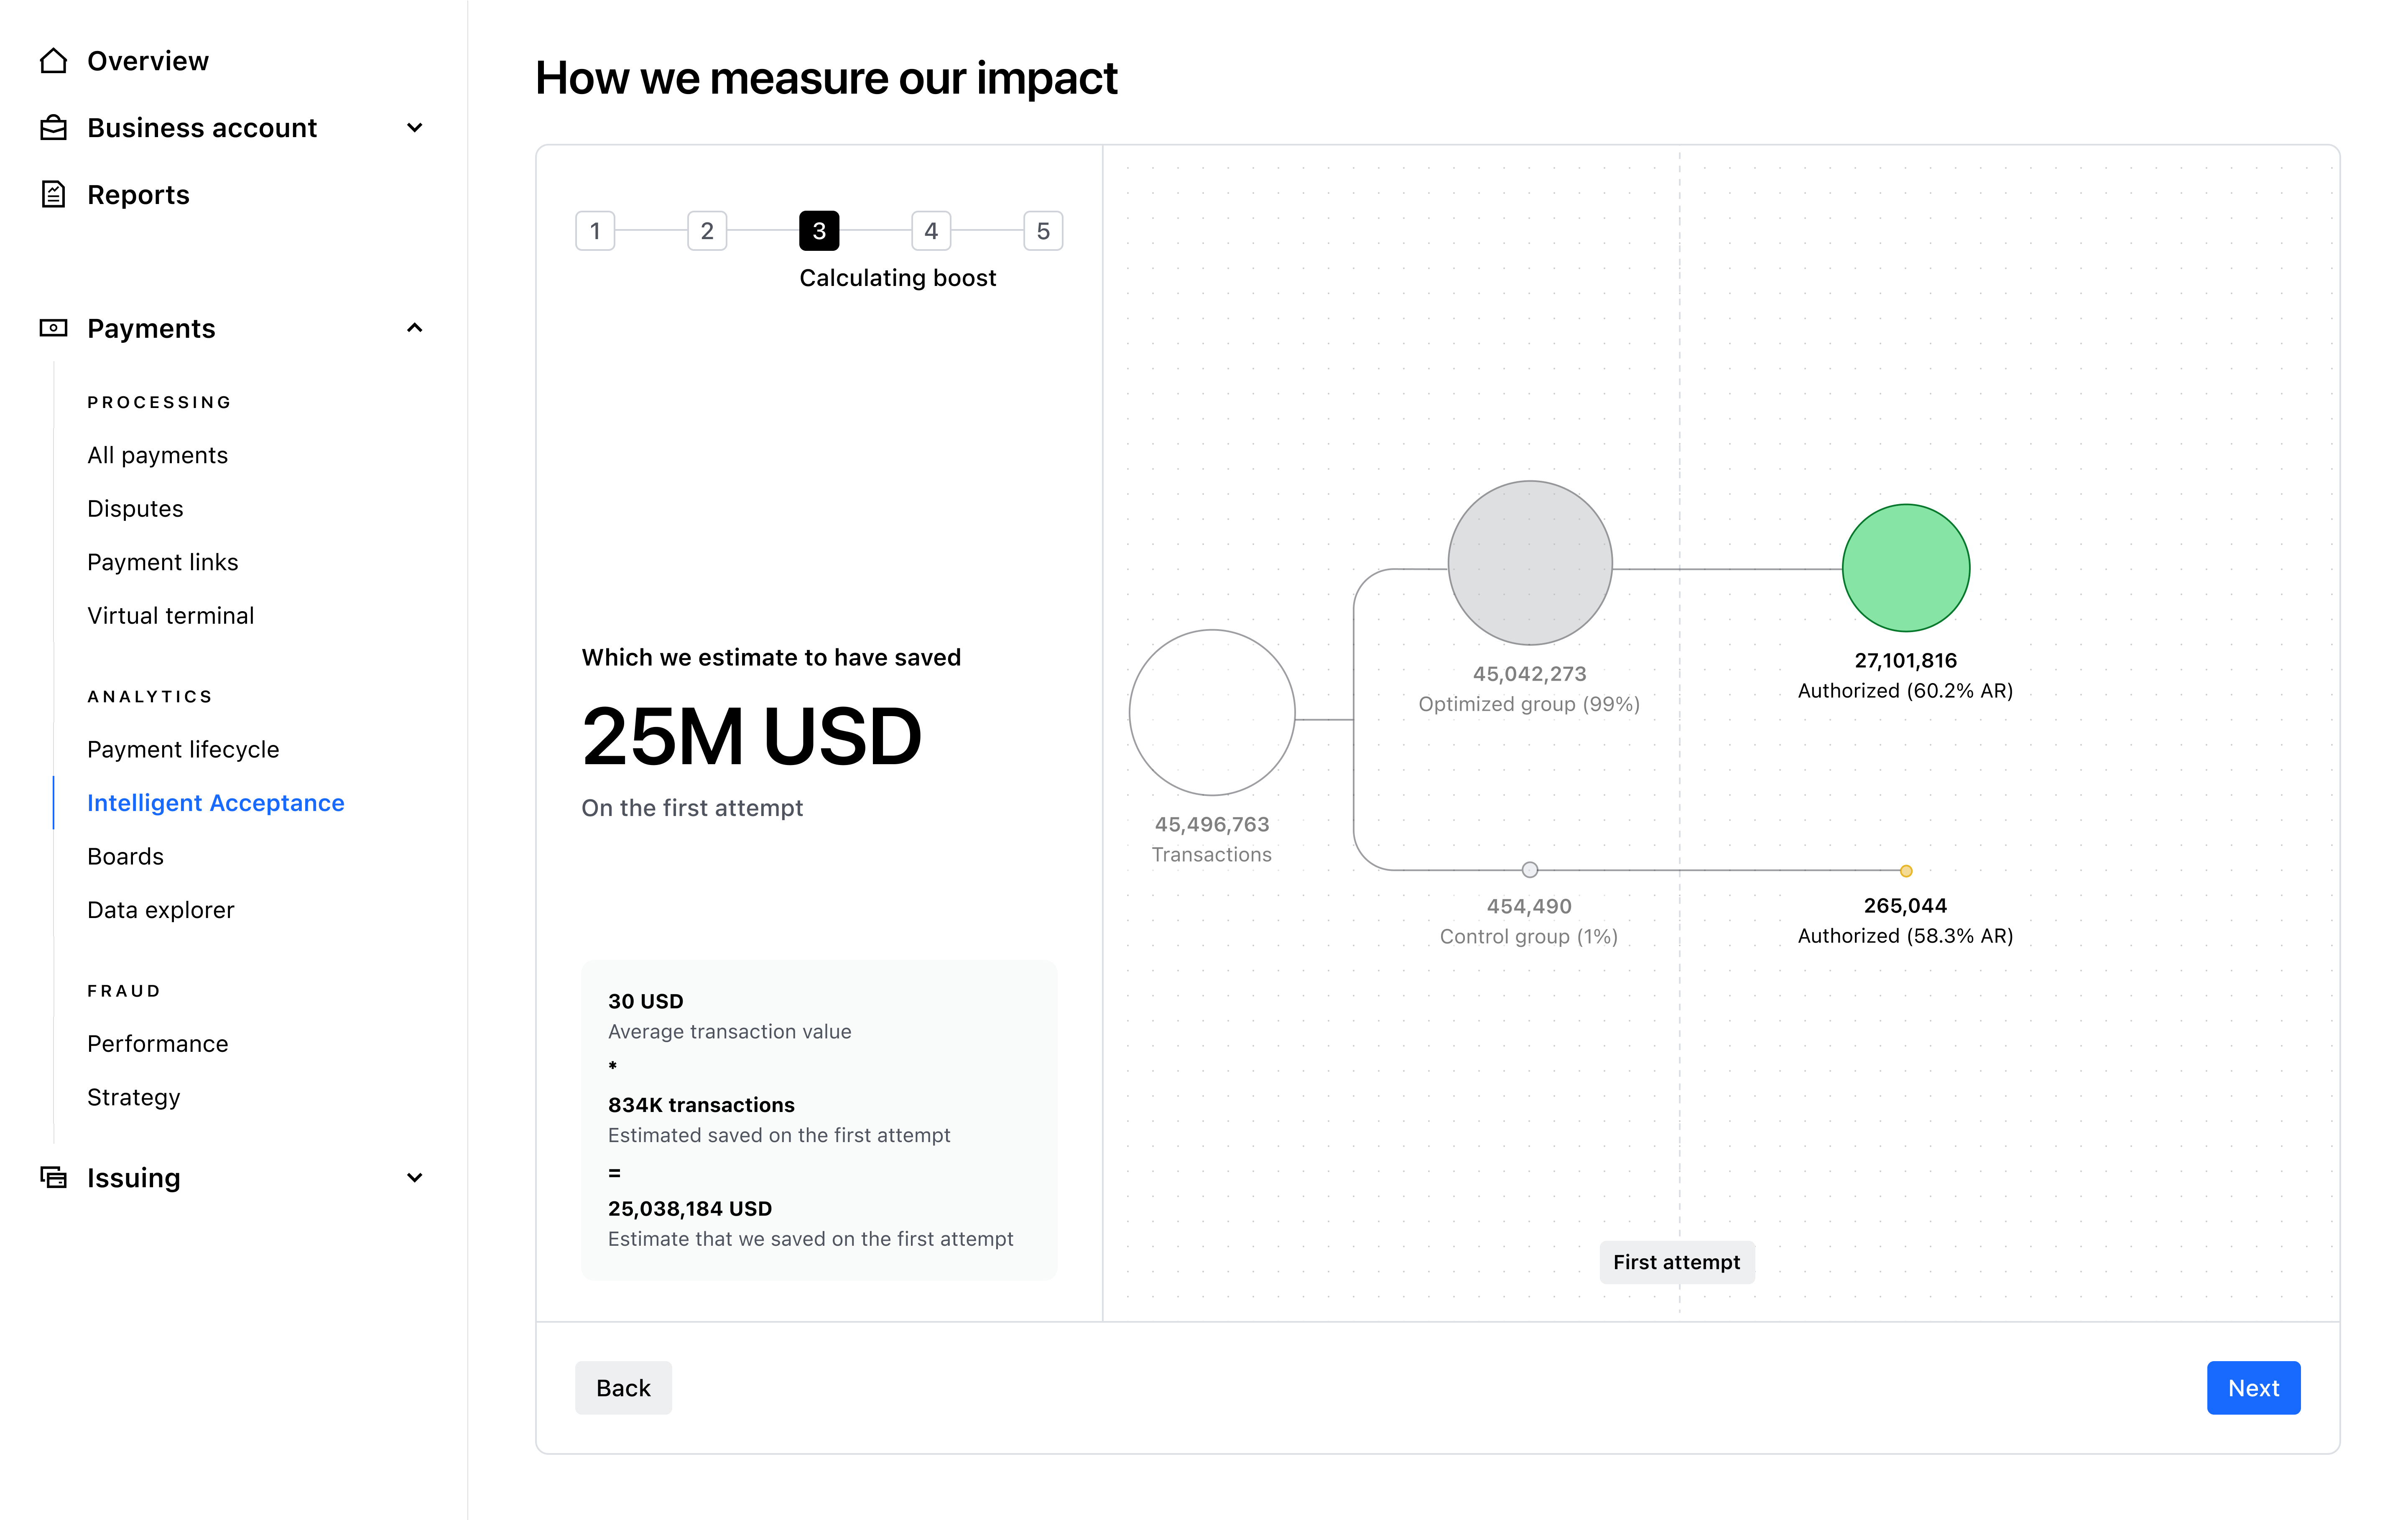The width and height of the screenshot is (2408, 1520).
Task: Click the 30 USD average value
Action: (646, 1001)
